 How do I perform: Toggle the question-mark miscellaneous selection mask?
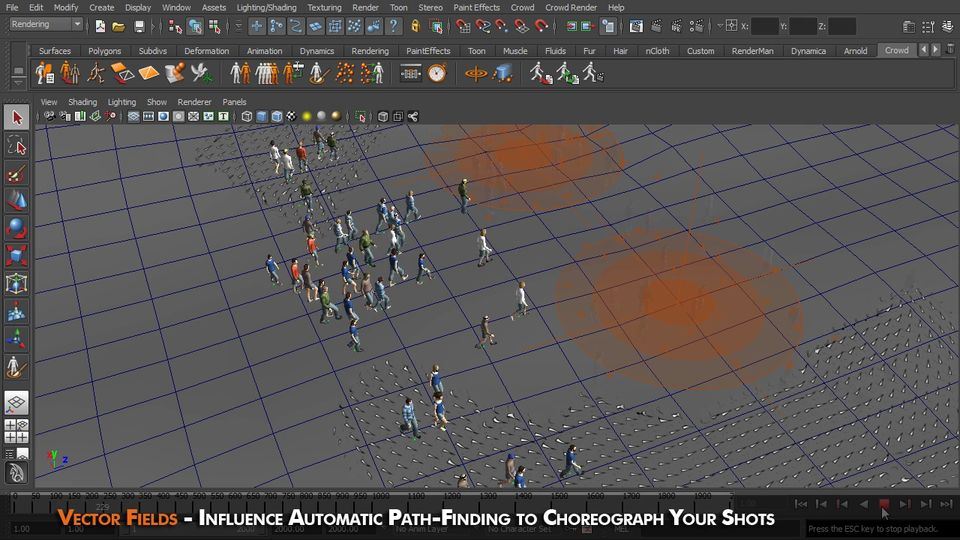(394, 26)
